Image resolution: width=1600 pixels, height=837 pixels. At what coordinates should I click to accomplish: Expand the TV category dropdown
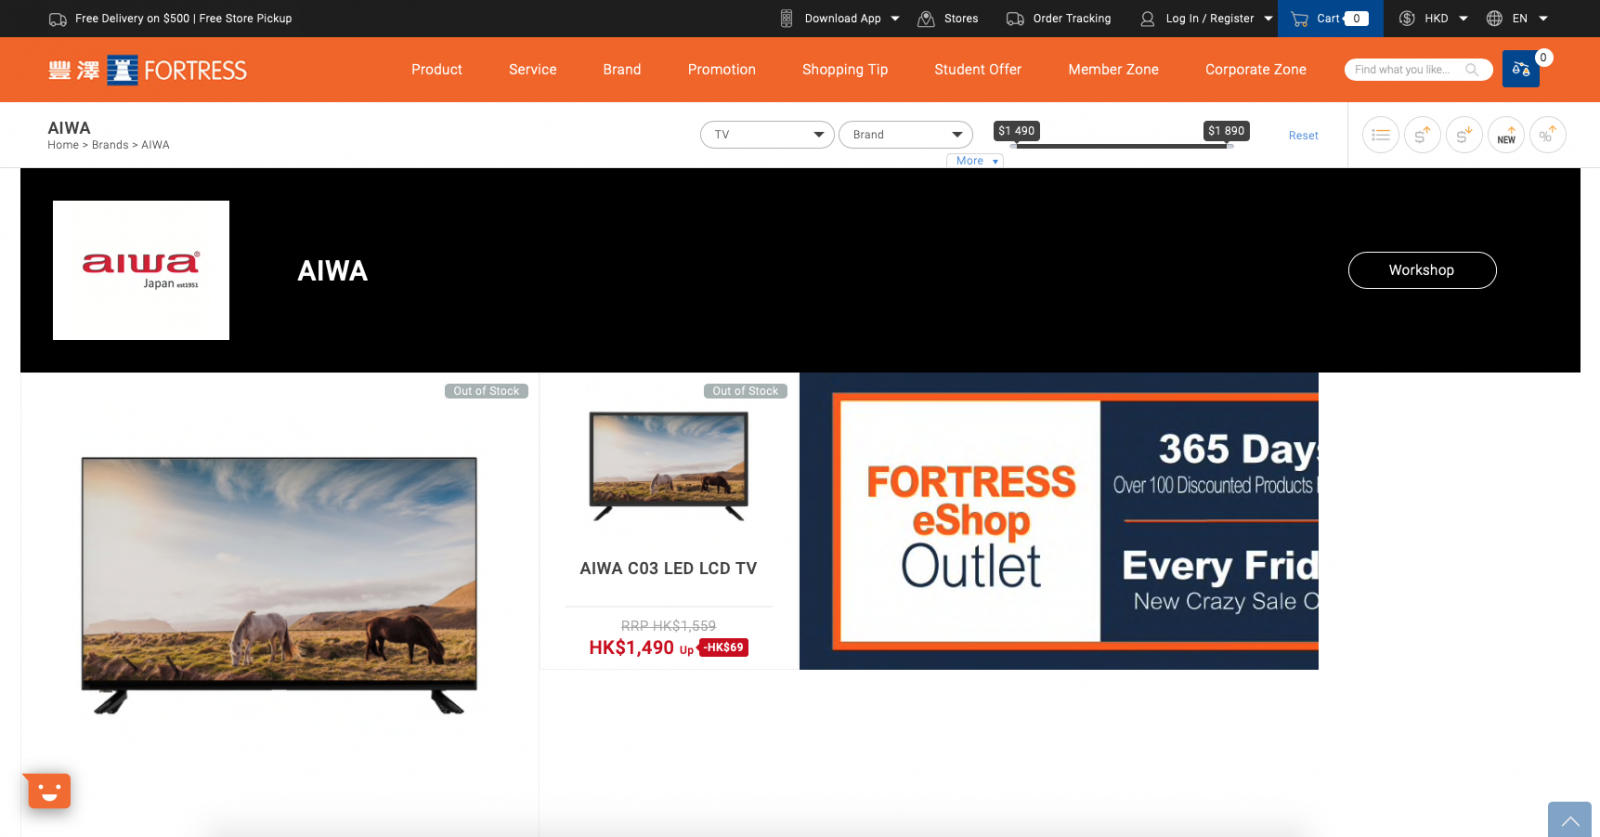pyautogui.click(x=767, y=135)
